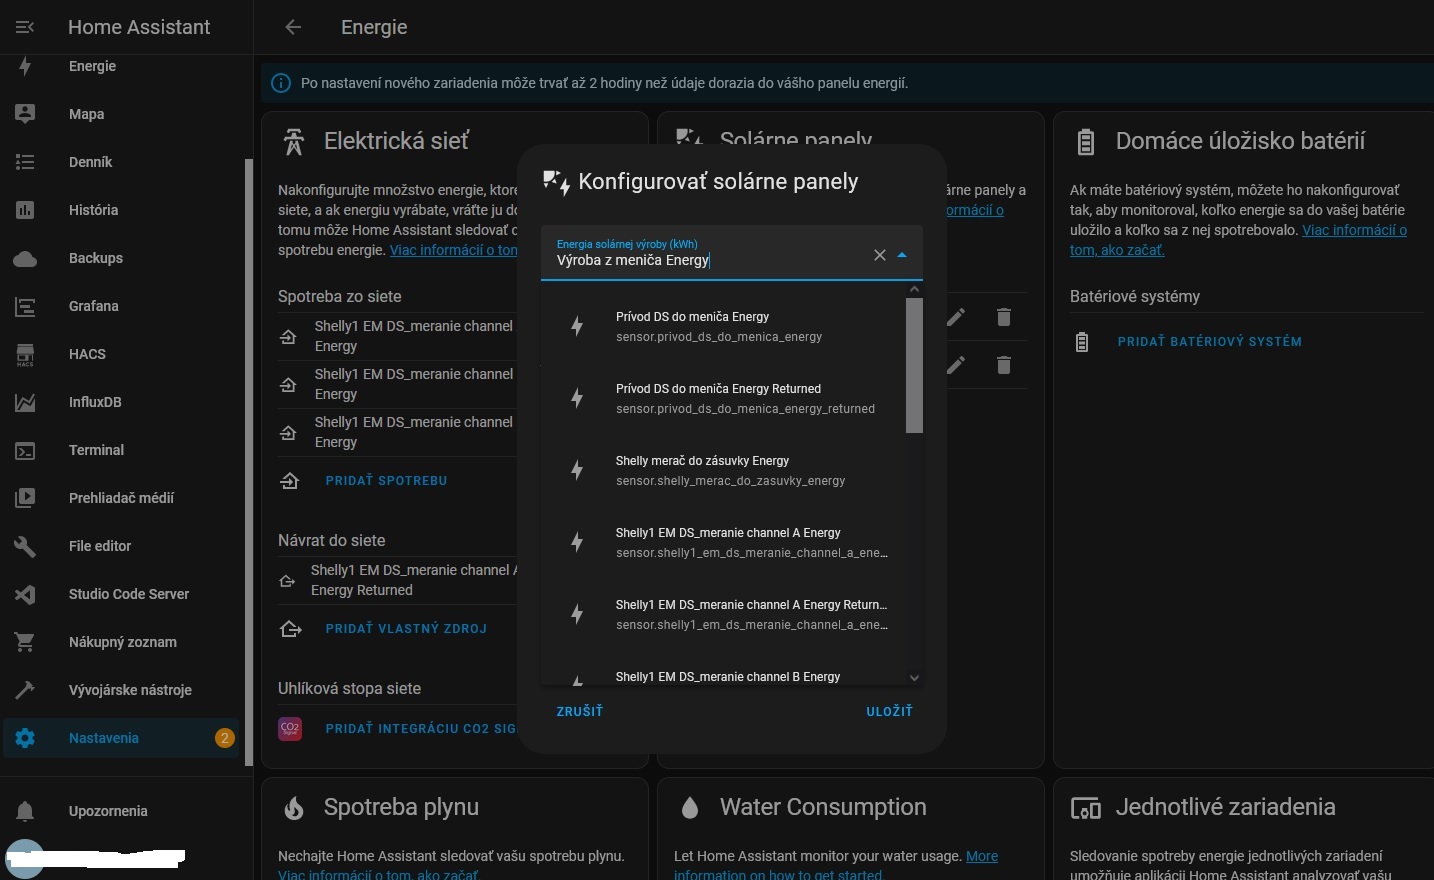Click the add-consumption icon beside PRIDAŤ SPOTREBU
The image size is (1434, 880).
click(290, 481)
